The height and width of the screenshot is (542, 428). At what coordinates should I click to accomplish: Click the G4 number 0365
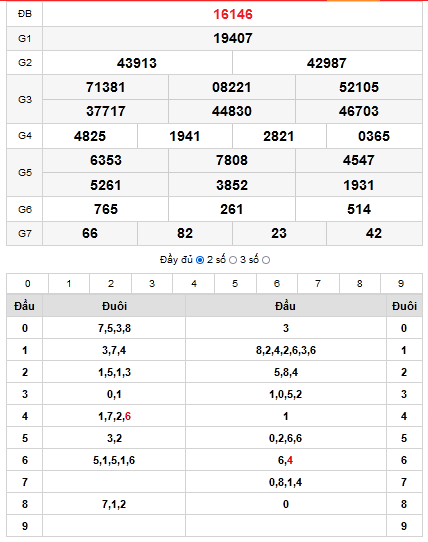point(374,136)
